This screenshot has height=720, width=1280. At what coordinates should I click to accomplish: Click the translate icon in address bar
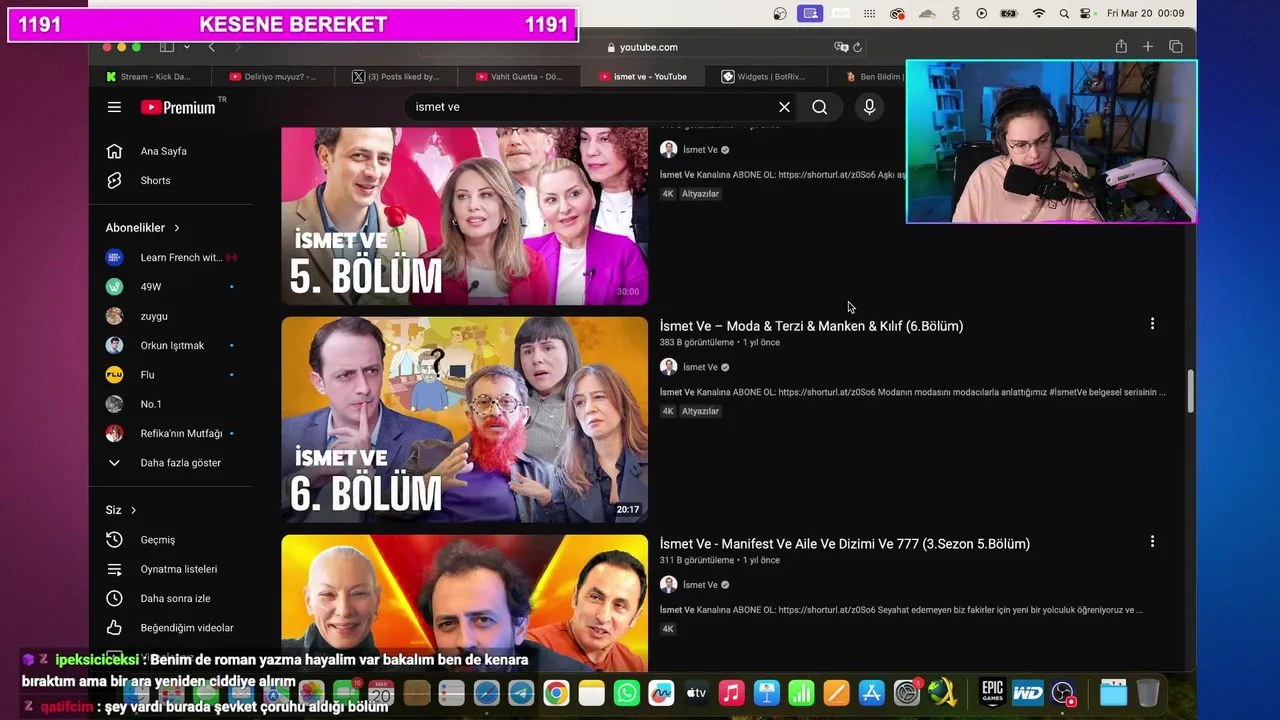click(x=841, y=47)
